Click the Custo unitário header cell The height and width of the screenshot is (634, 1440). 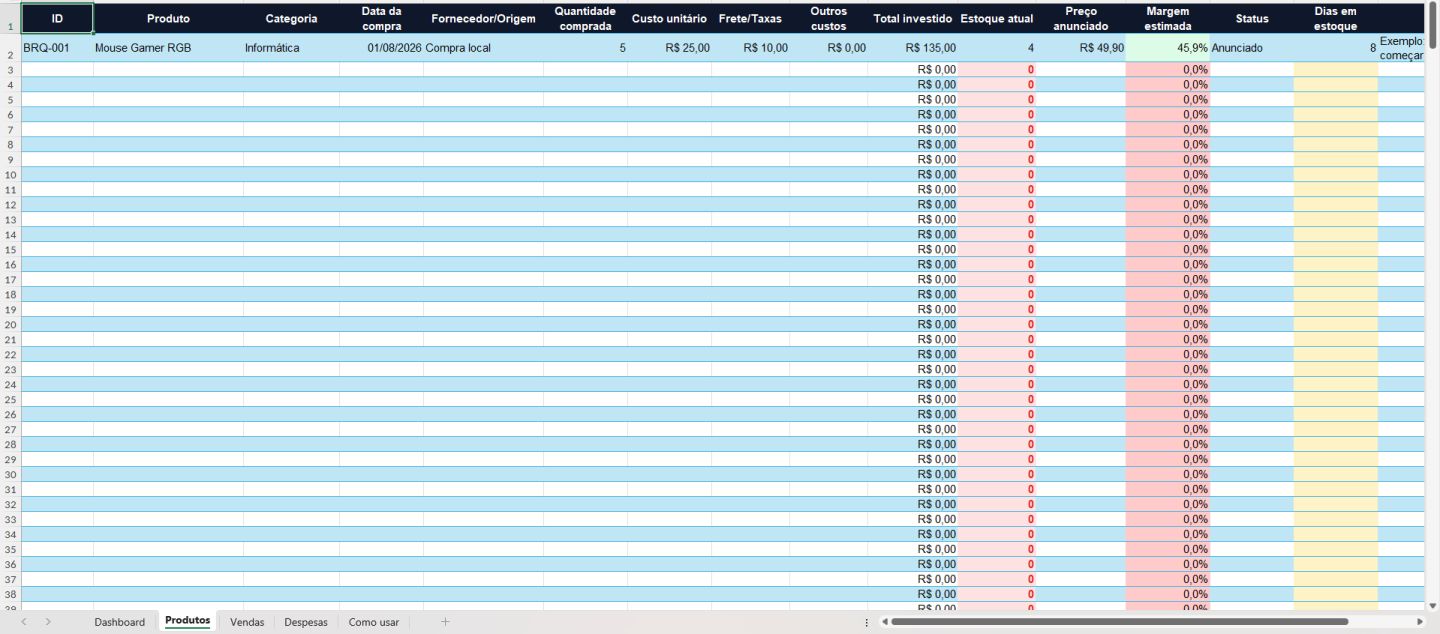click(x=669, y=18)
